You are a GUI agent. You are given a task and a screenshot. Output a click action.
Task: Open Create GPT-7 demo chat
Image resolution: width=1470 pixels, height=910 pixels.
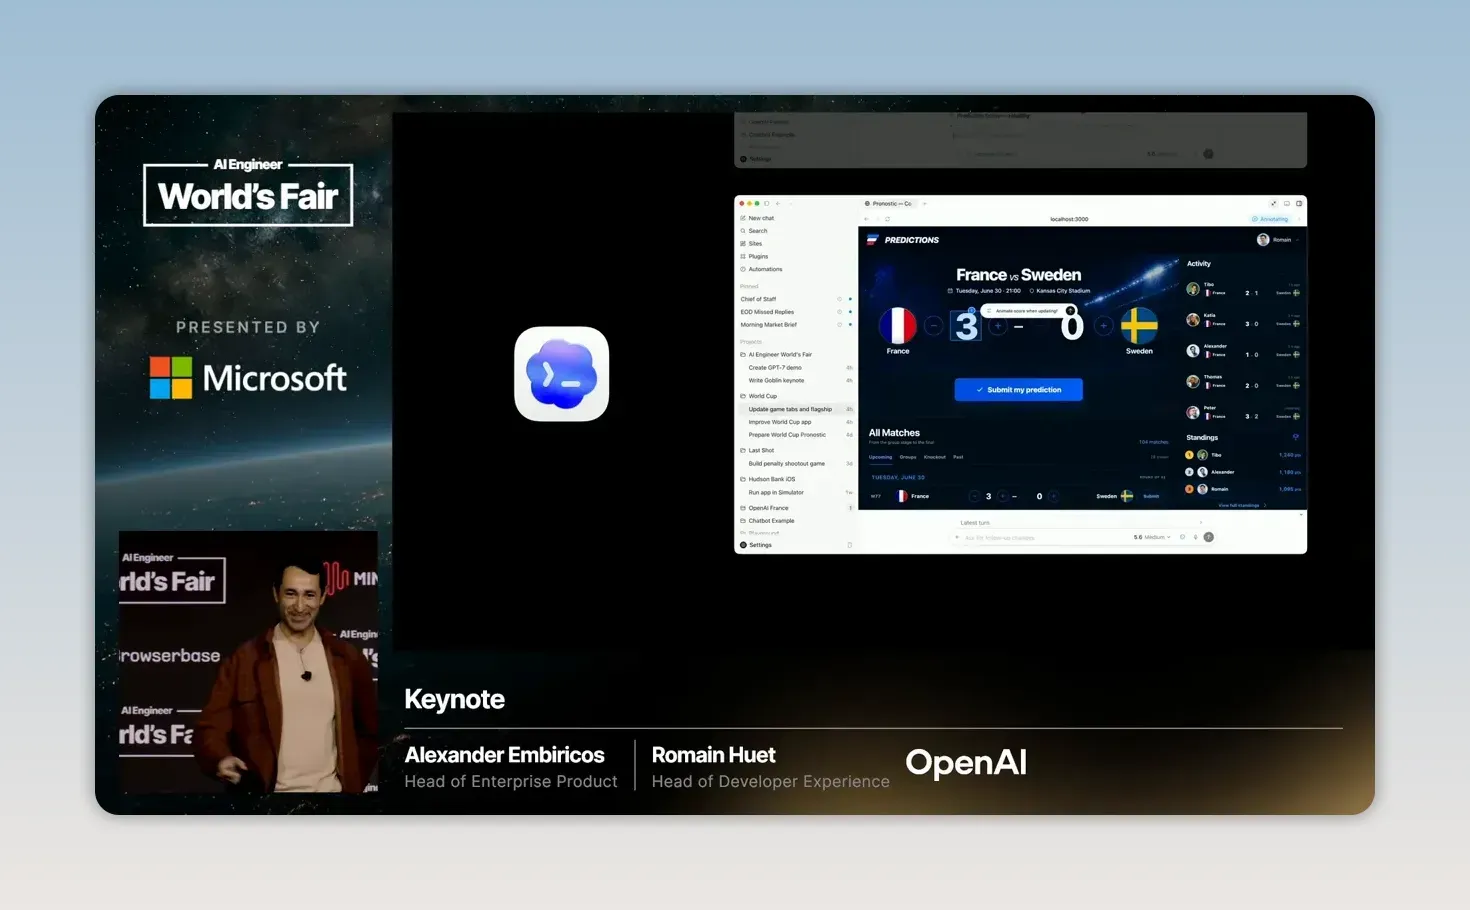[x=797, y=368]
